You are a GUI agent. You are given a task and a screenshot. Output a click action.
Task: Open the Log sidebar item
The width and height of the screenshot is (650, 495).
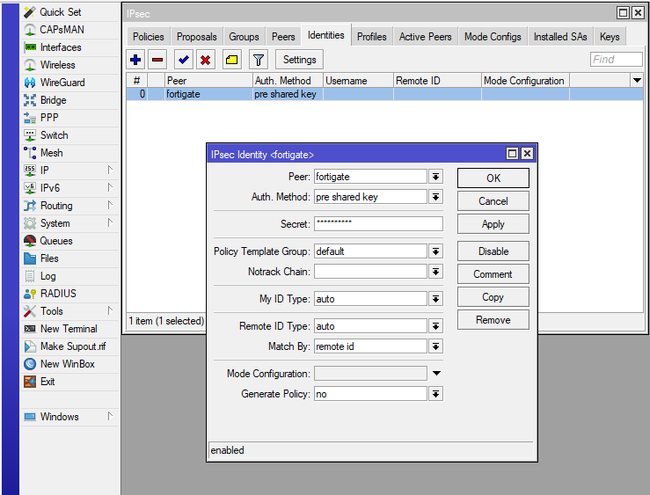[48, 276]
